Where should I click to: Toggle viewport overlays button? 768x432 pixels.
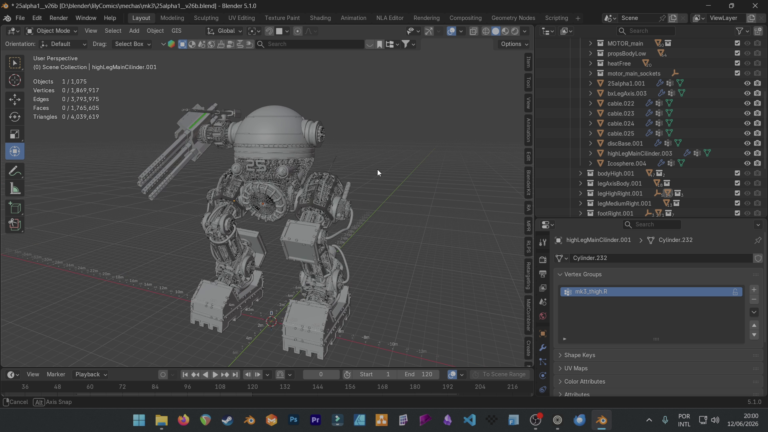coord(452,31)
